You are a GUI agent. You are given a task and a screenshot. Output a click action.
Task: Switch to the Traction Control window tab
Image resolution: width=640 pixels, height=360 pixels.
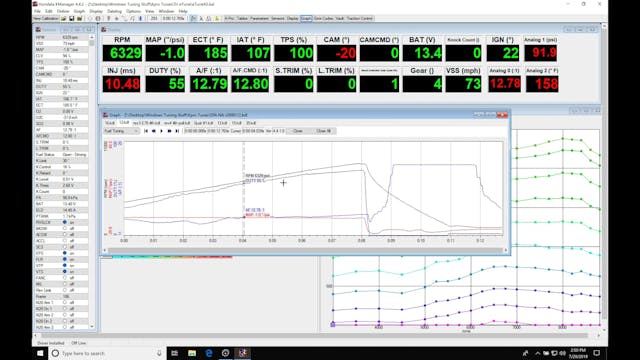[x=360, y=18]
